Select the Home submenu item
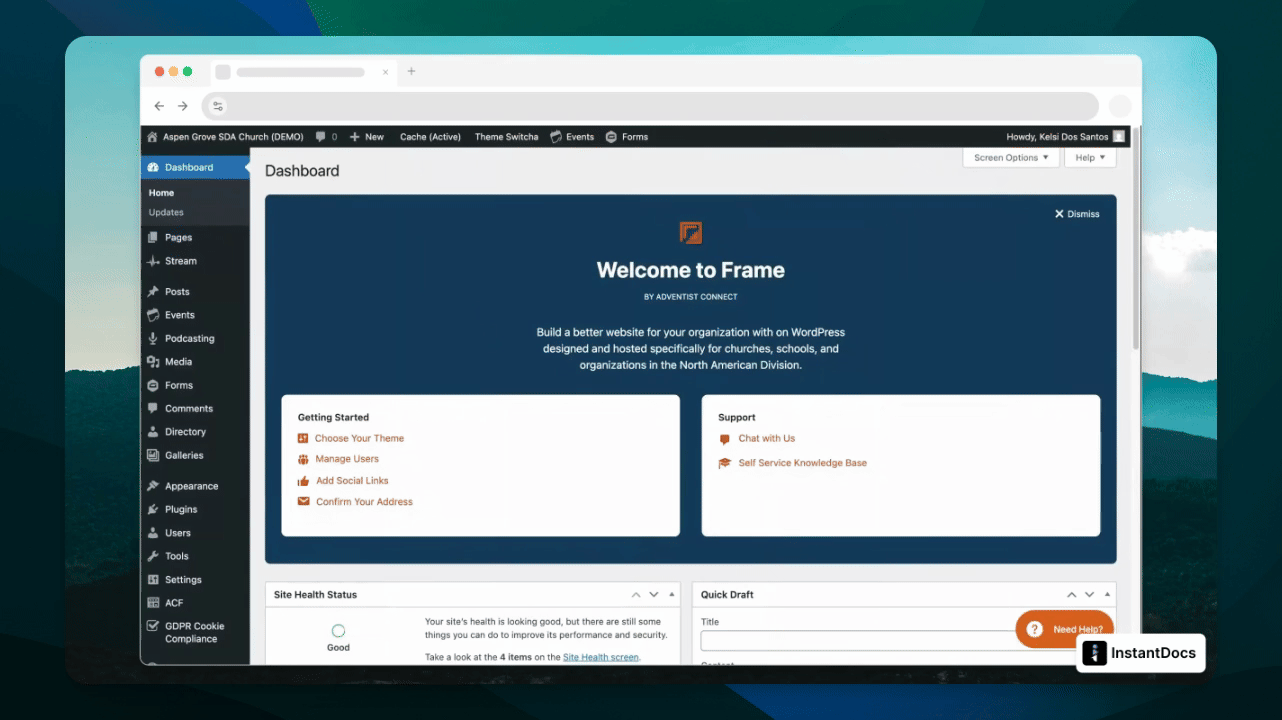 coord(162,193)
